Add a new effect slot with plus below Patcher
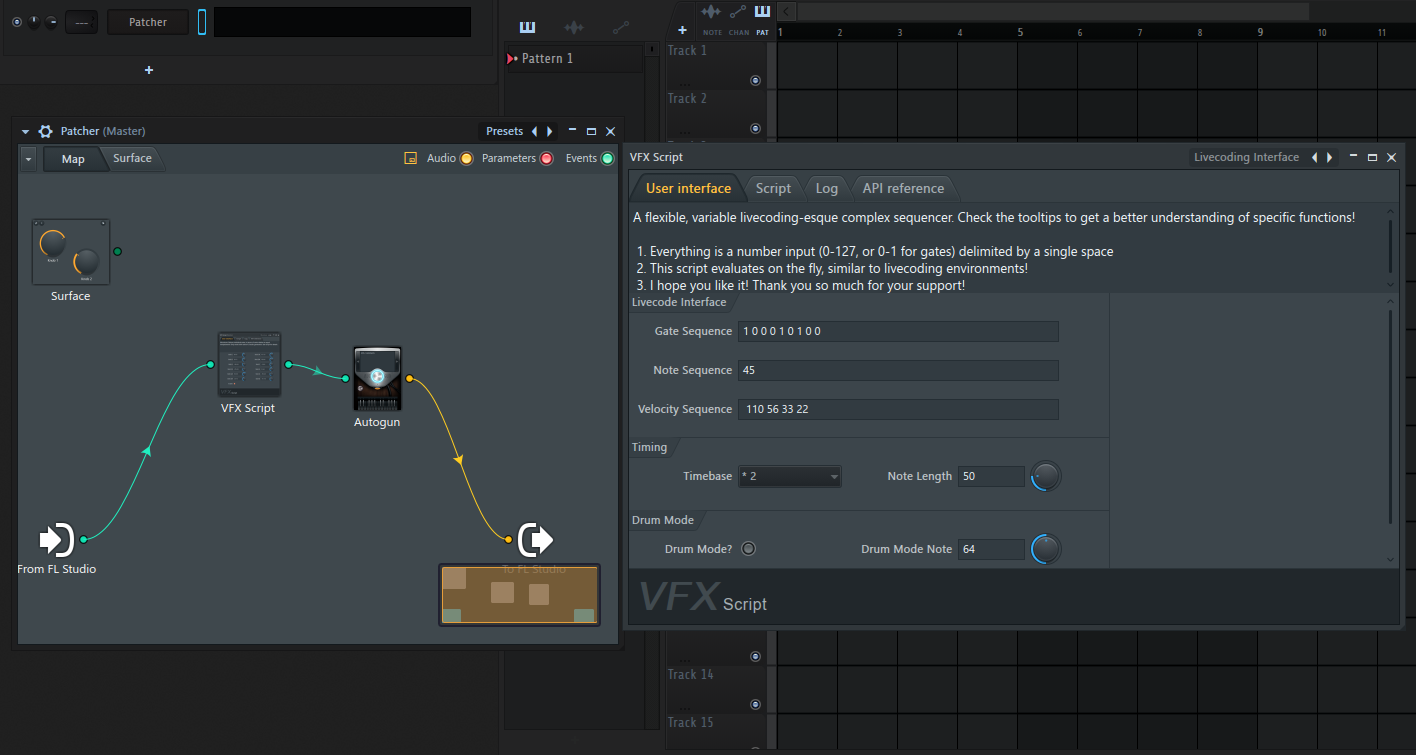The width and height of the screenshot is (1416, 755). point(149,70)
